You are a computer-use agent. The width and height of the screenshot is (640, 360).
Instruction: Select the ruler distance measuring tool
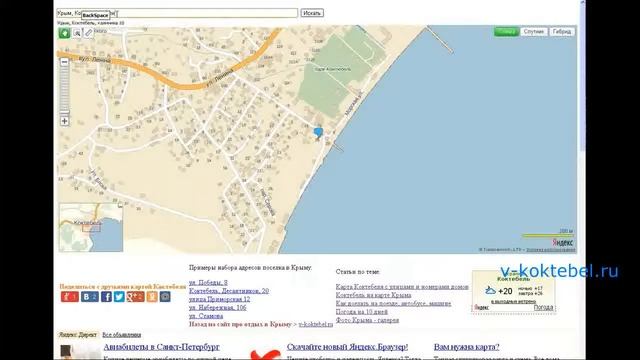[89, 33]
